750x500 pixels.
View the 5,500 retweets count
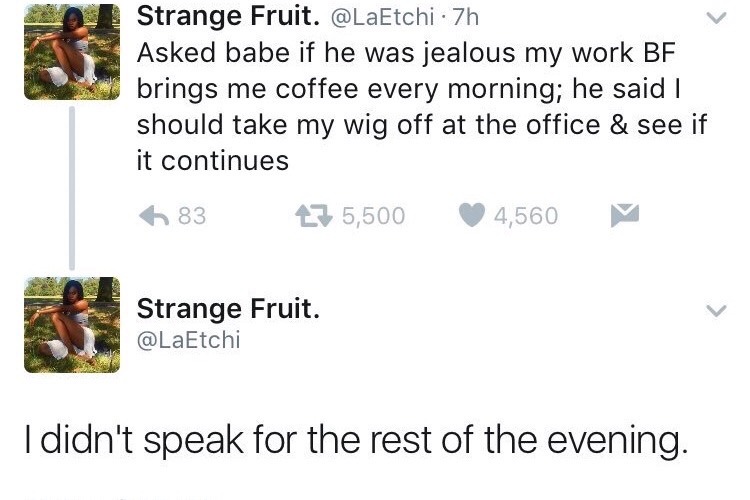click(374, 216)
